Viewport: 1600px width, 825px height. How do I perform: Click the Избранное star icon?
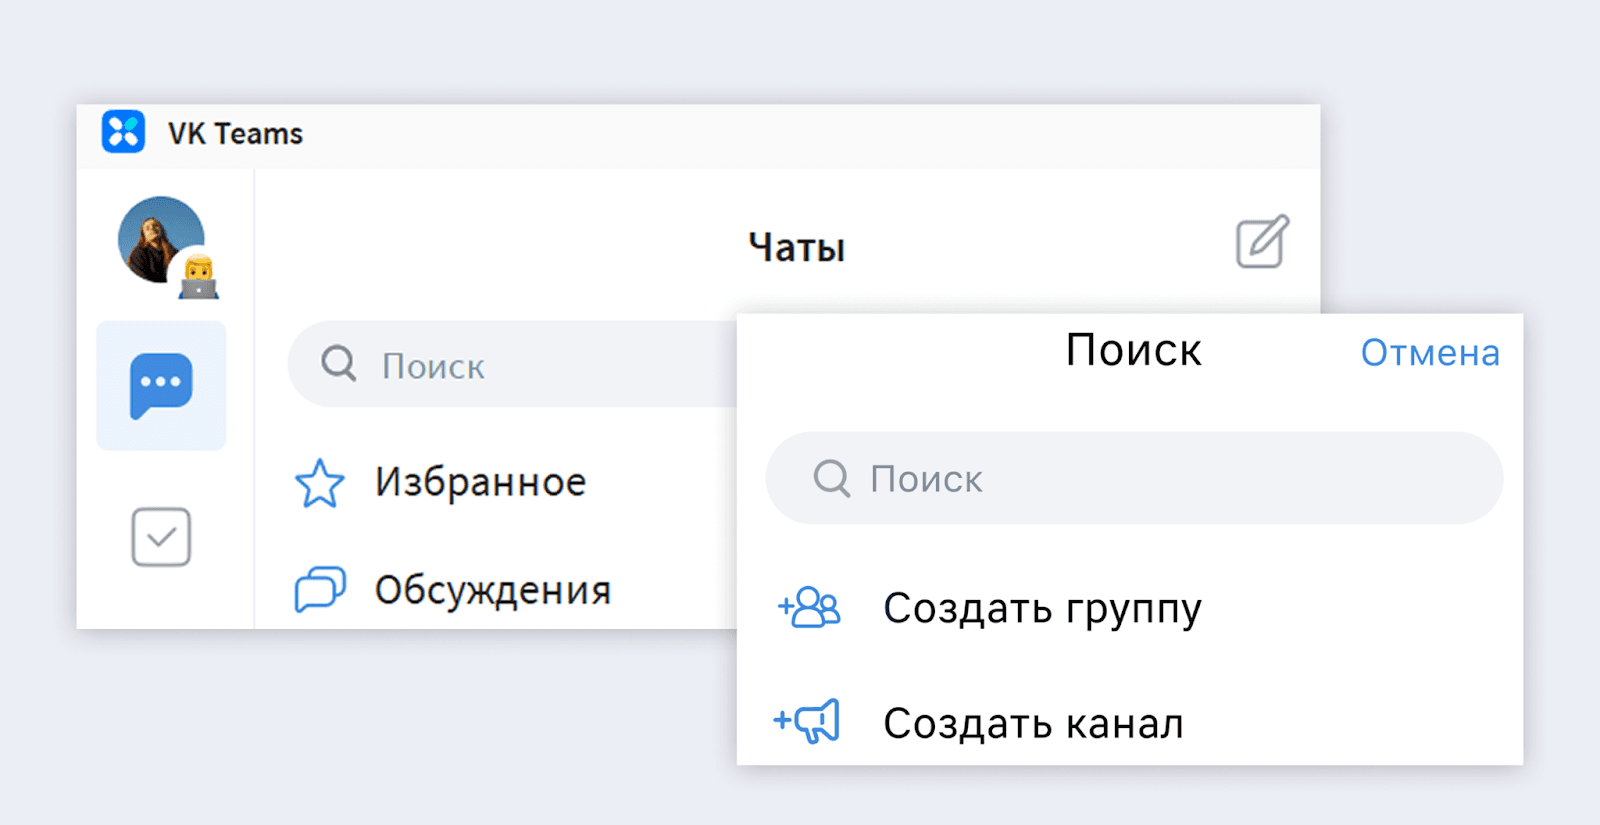(x=320, y=484)
